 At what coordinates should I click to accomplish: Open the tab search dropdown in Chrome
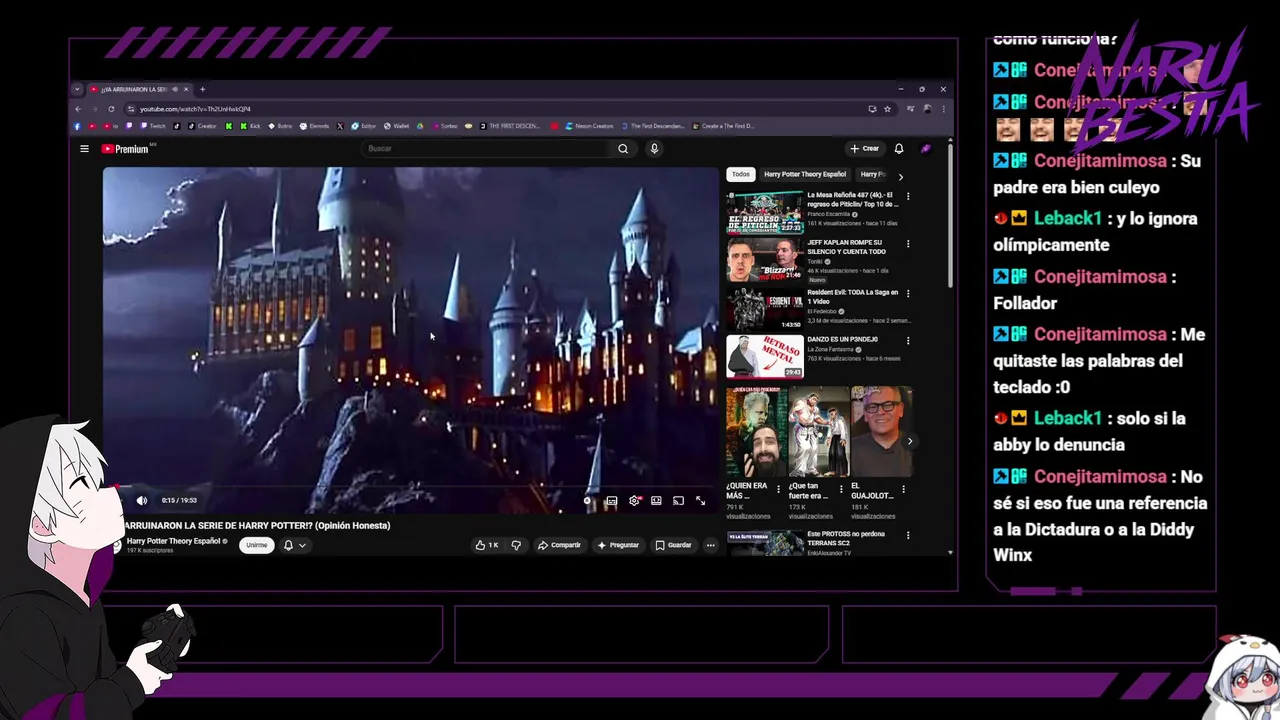(x=77, y=89)
